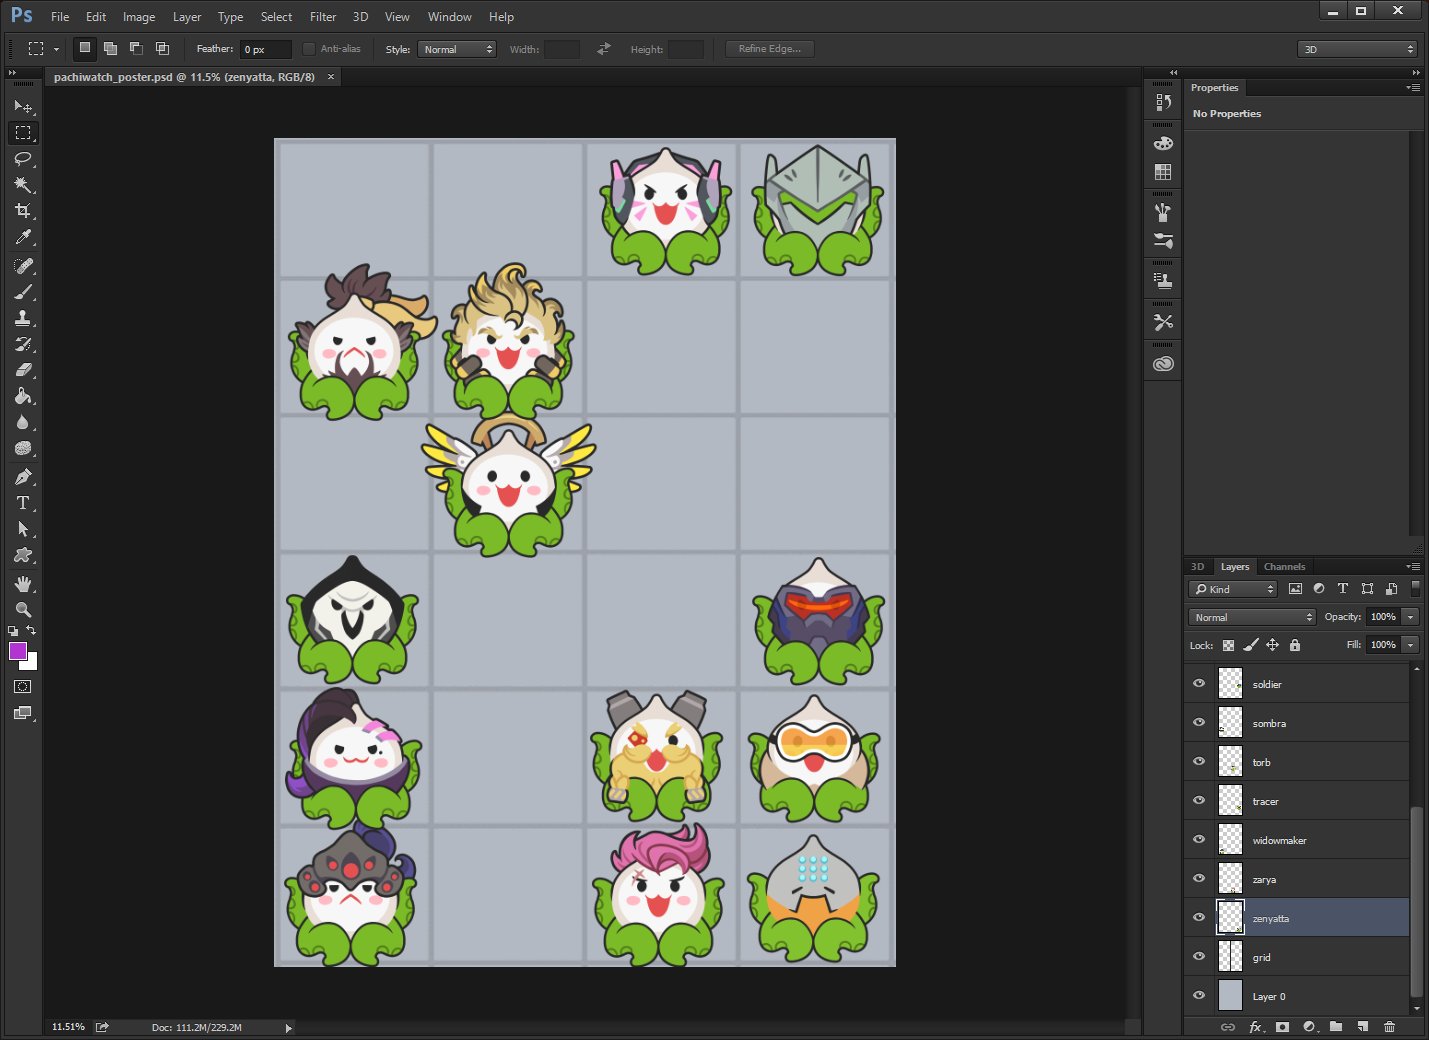Create a new layer group
Screen dimensions: 1429x1040
click(x=1336, y=1027)
